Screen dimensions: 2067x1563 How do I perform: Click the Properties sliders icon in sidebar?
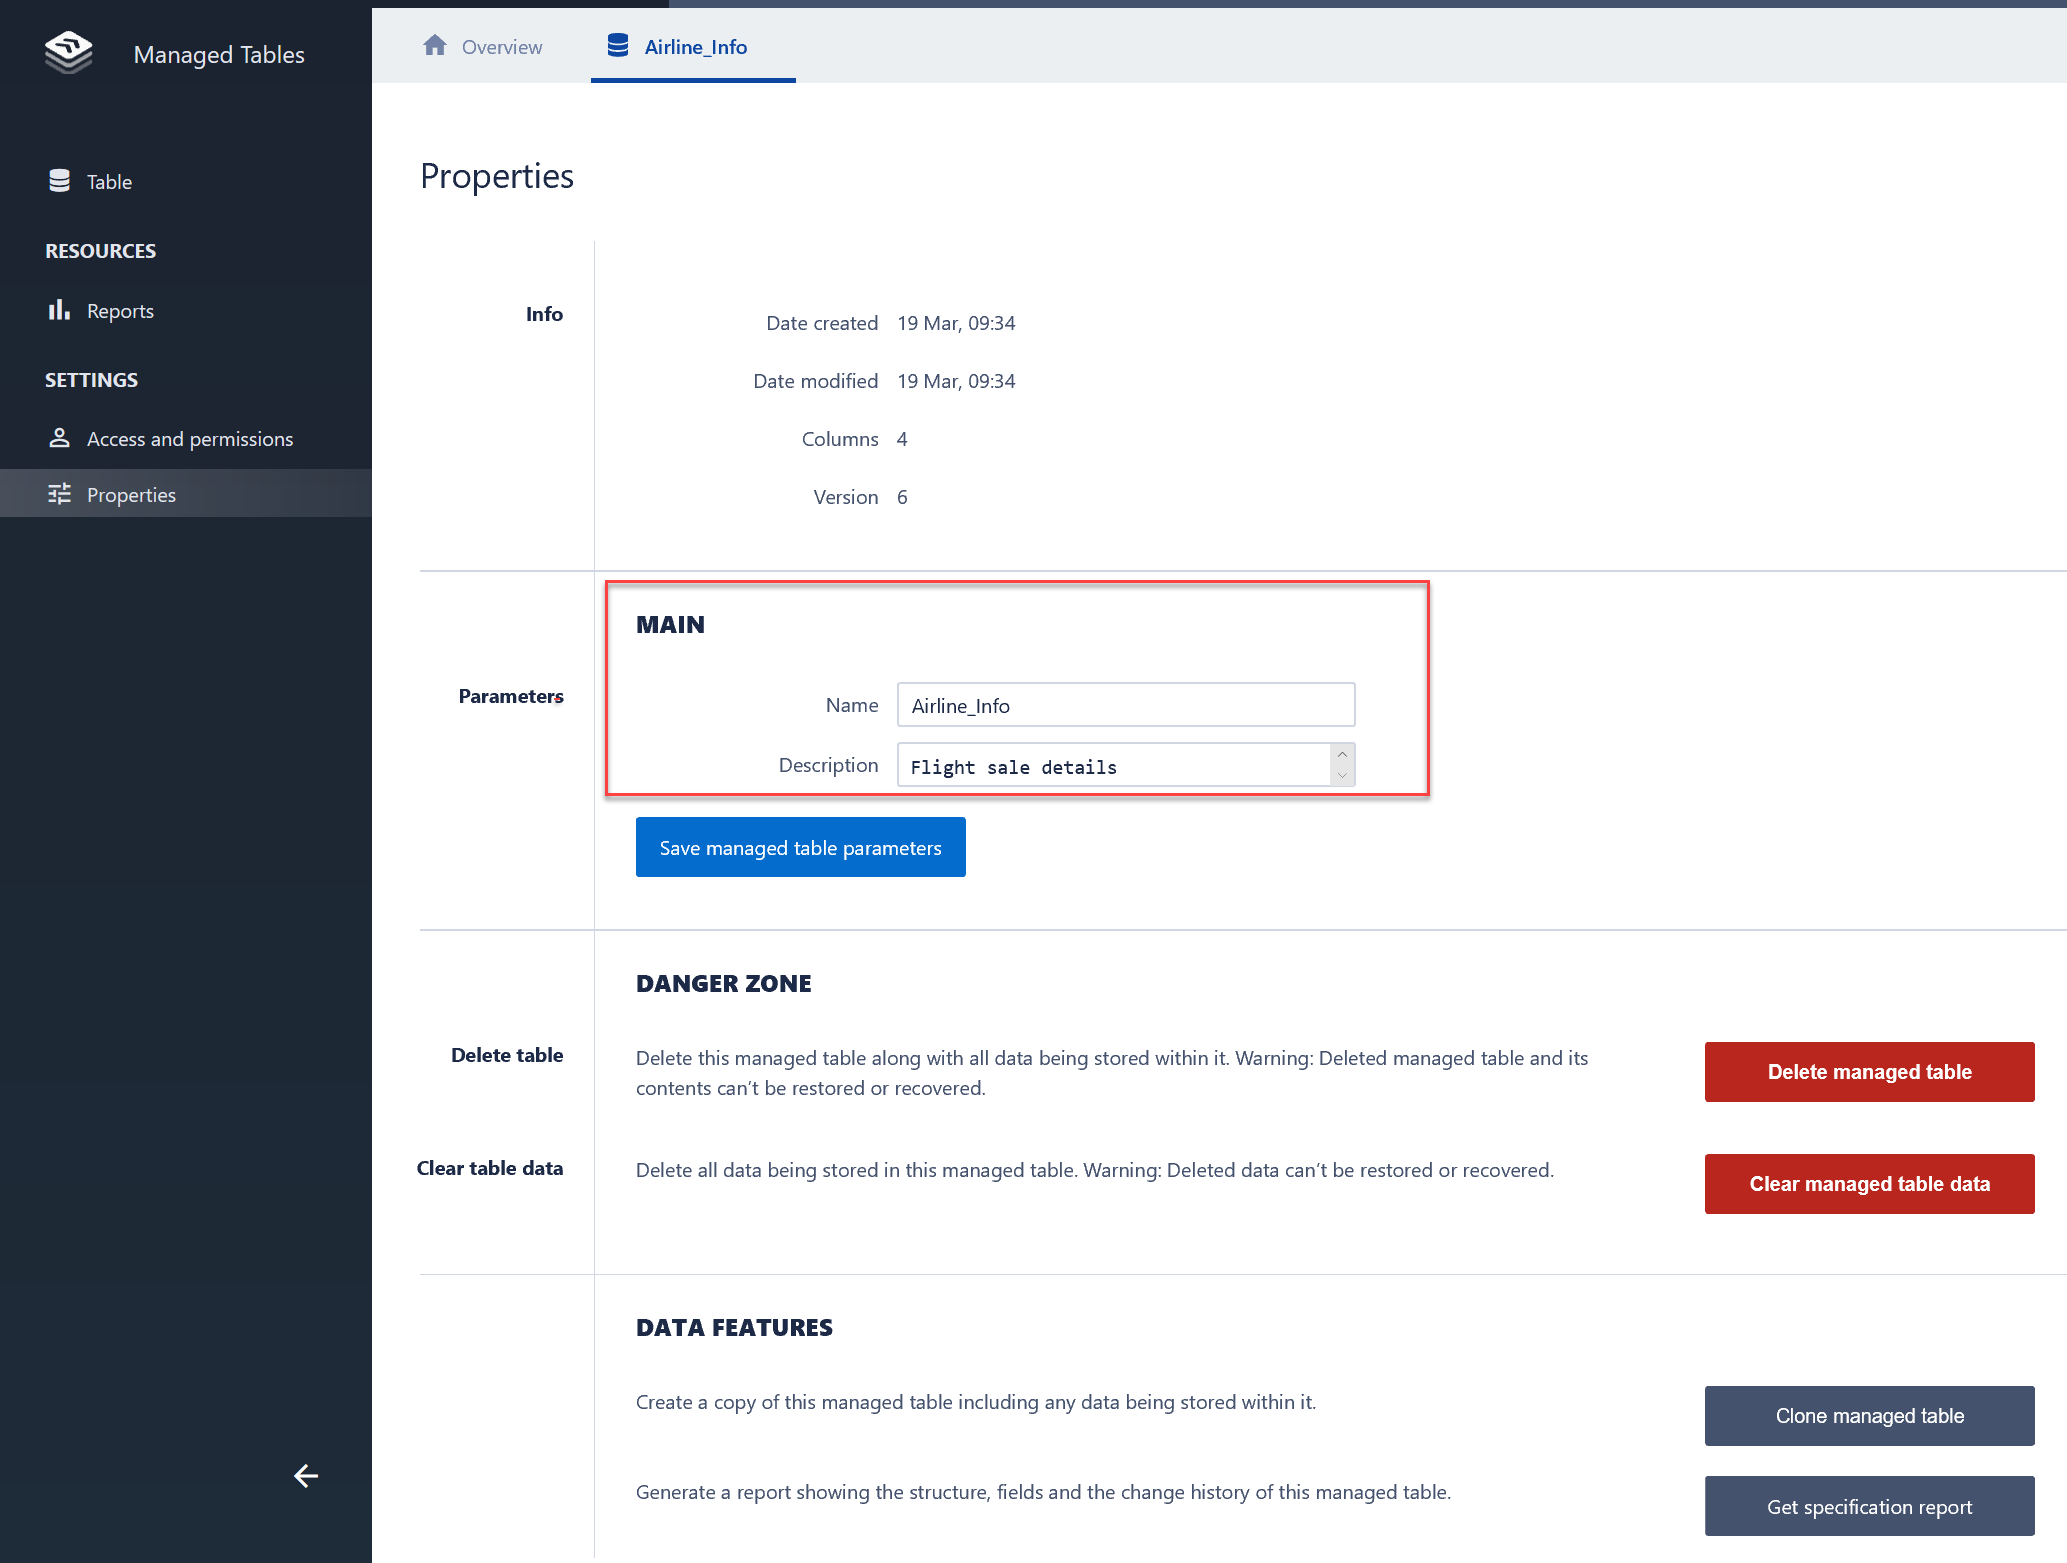[59, 494]
